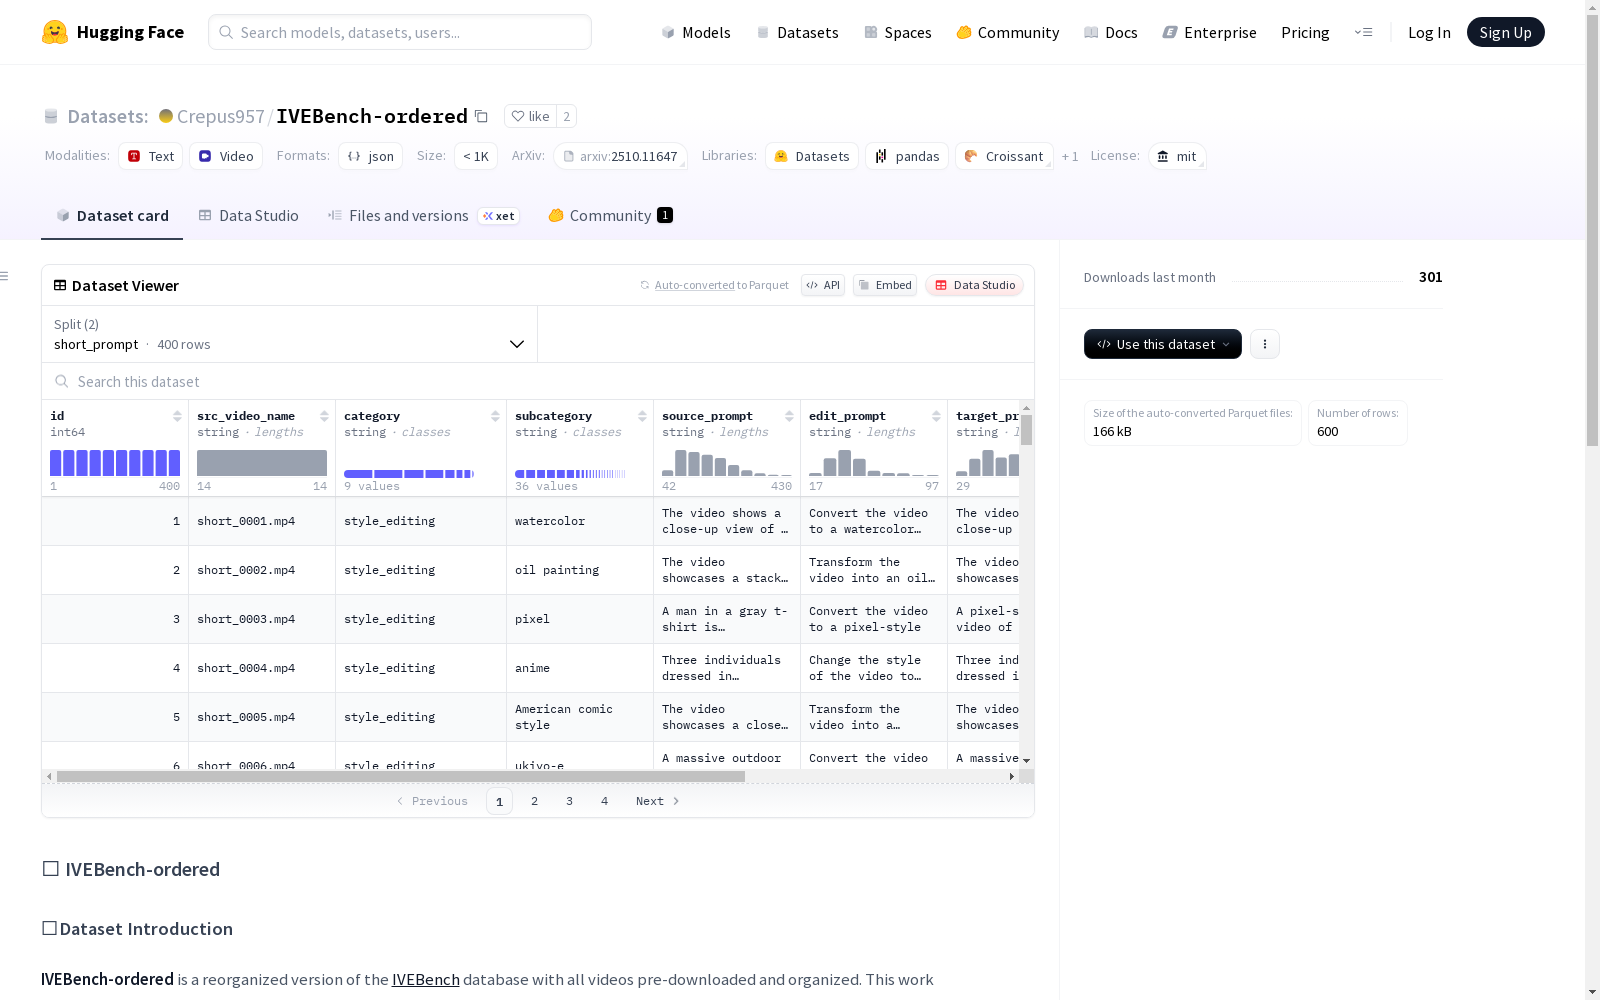This screenshot has height=1000, width=1600.
Task: Sort by the edit_prompt column arrows
Action: (936, 416)
